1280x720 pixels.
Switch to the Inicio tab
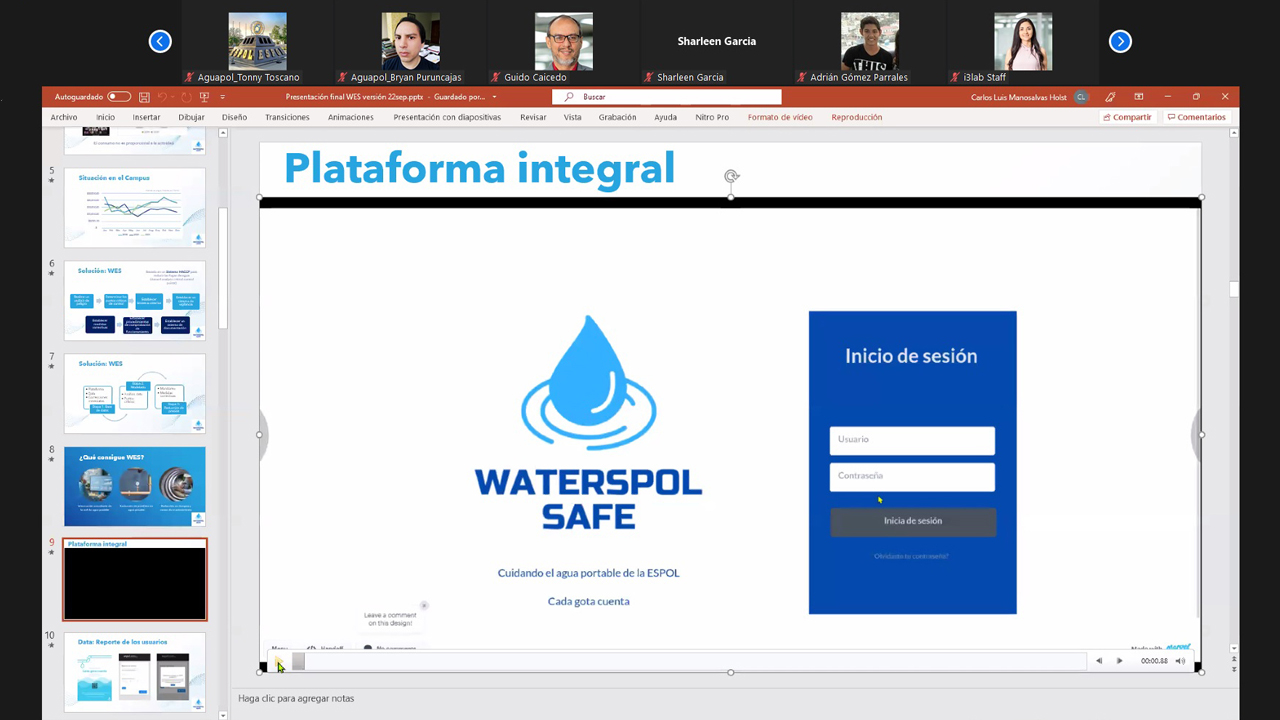coord(106,117)
